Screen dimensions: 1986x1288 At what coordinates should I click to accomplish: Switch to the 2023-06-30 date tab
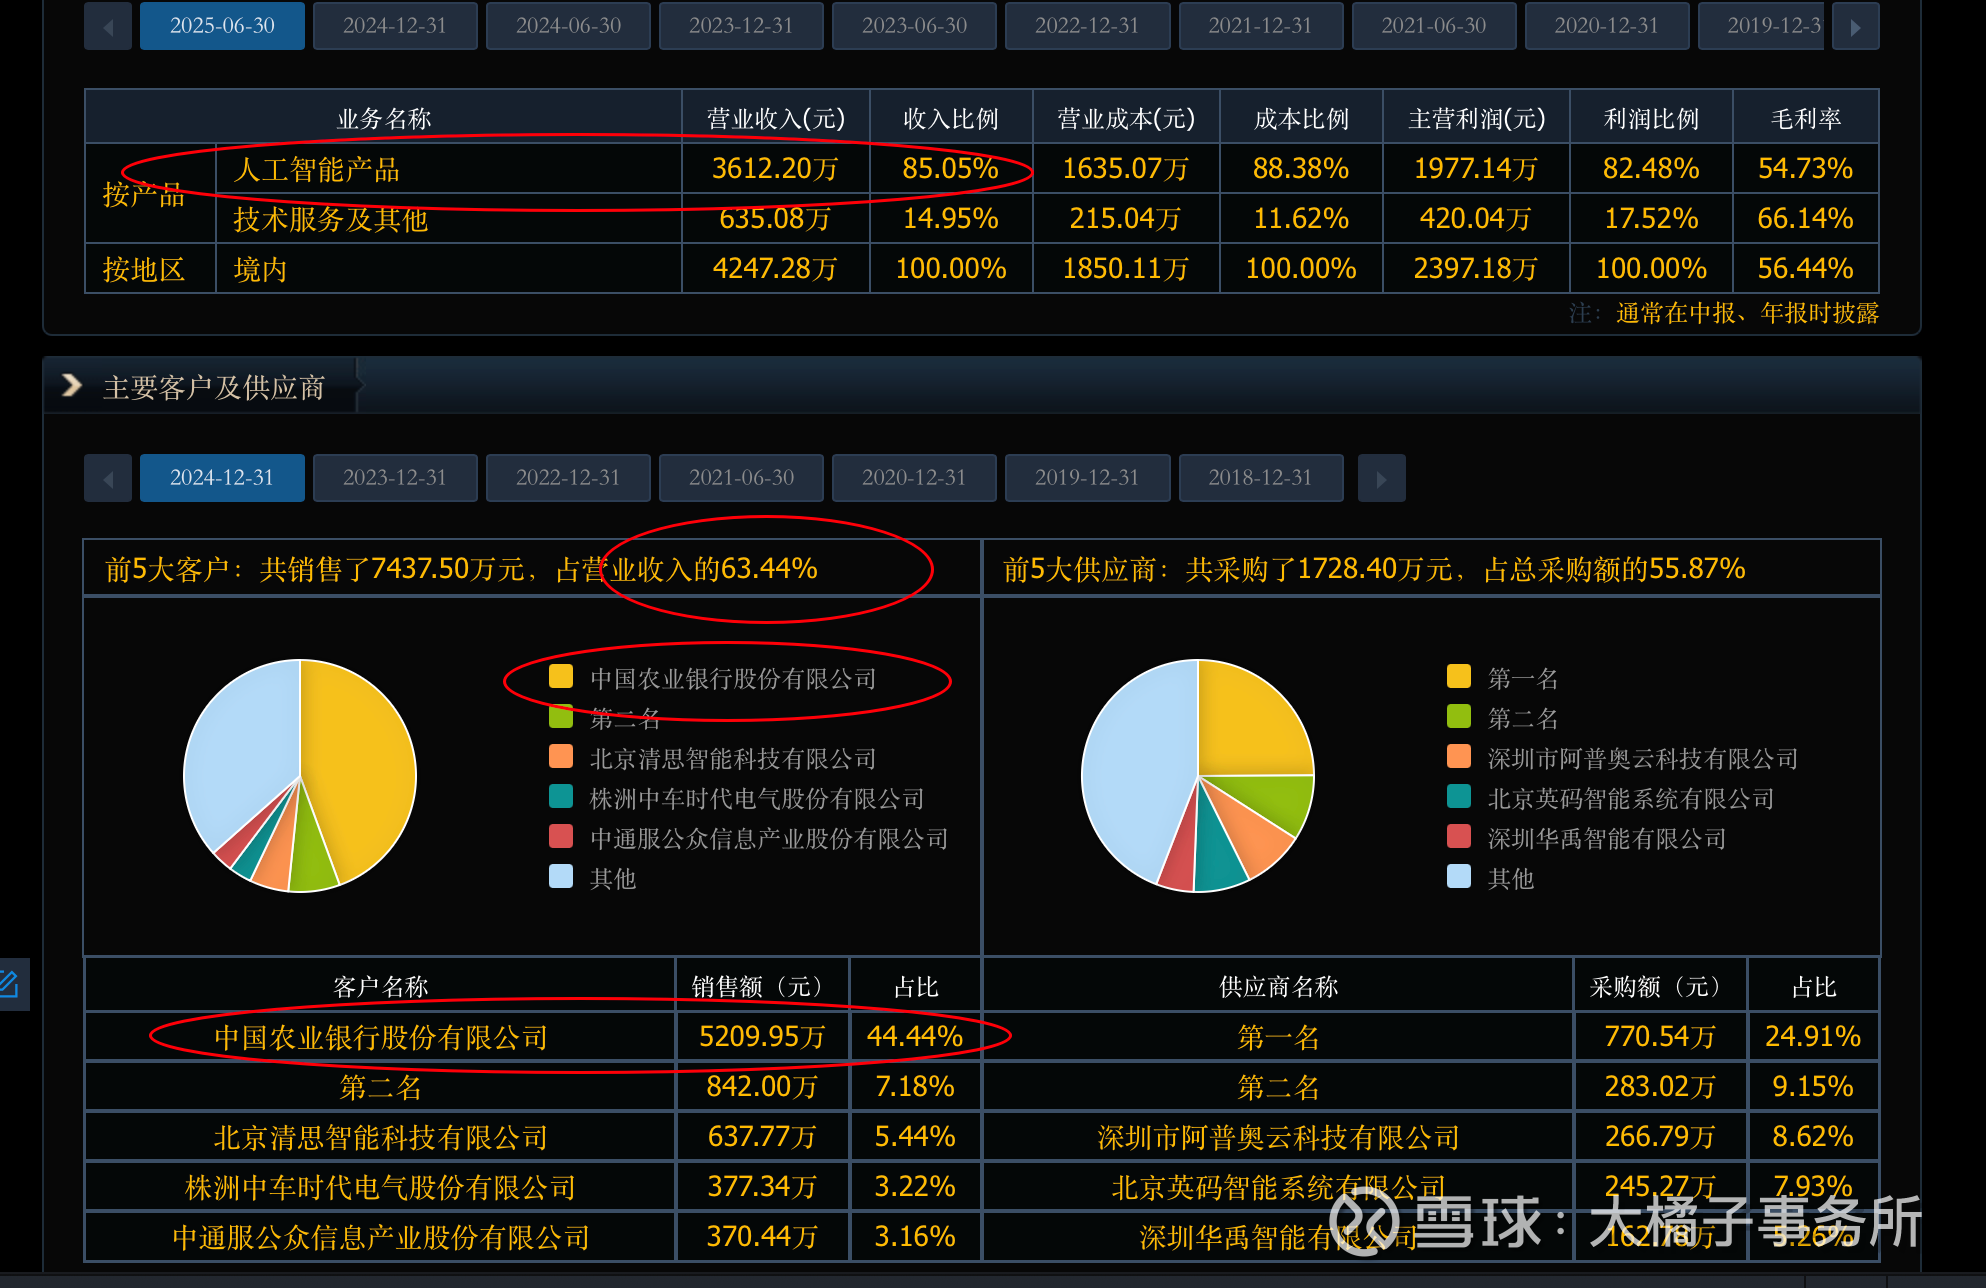tap(914, 27)
